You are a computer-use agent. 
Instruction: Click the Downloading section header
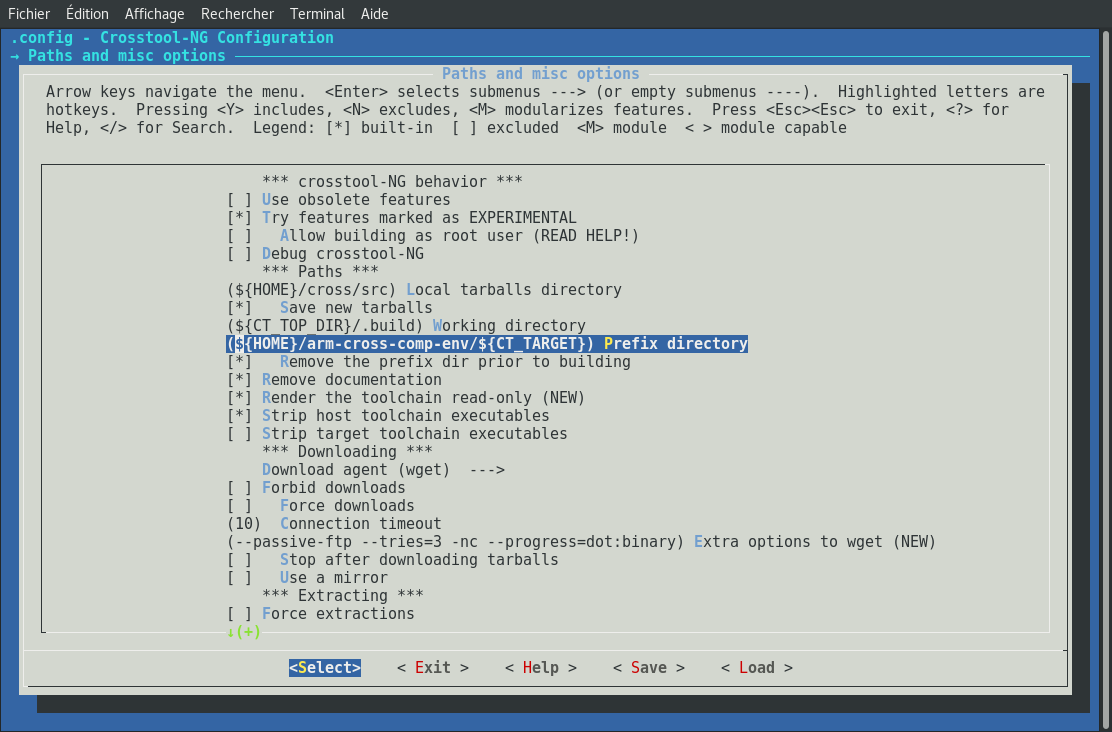[348, 452]
